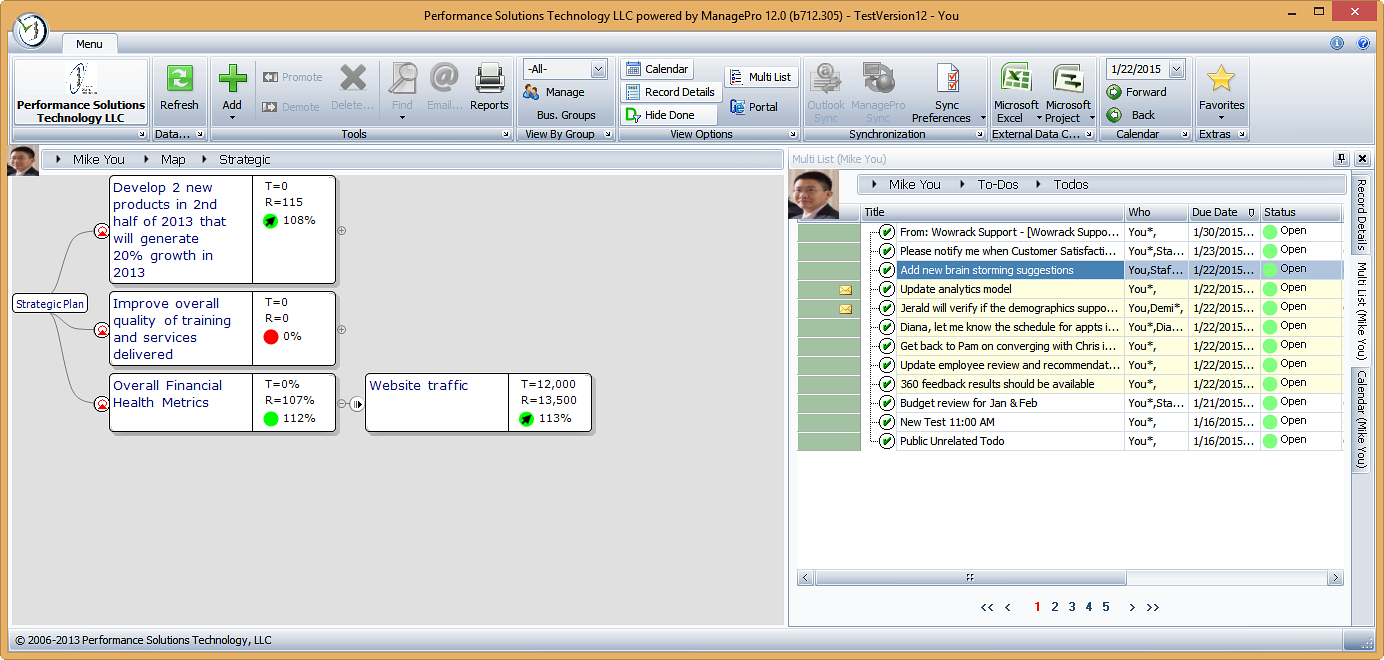Click green status dot on Website traffic
Viewport: 1384px width, 660px height.
(527, 419)
